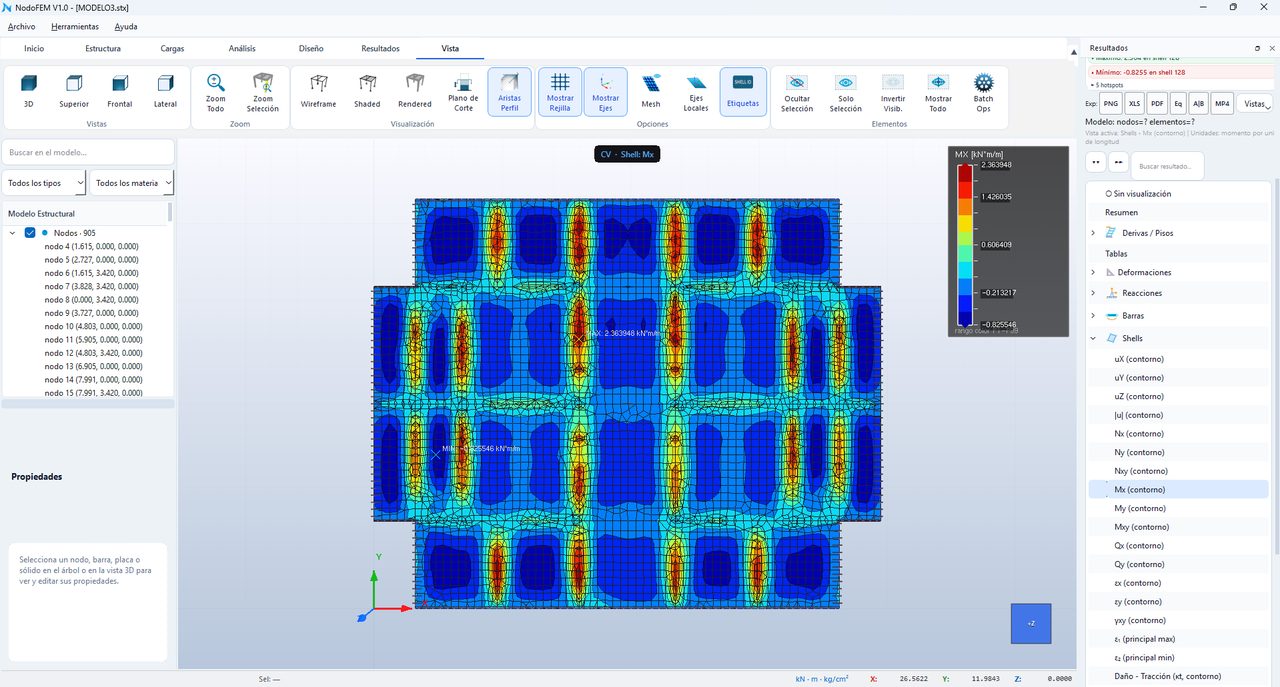Viewport: 1280px width, 687px height.
Task: Toggle Mostrar Rejilla grid display
Action: [560, 92]
